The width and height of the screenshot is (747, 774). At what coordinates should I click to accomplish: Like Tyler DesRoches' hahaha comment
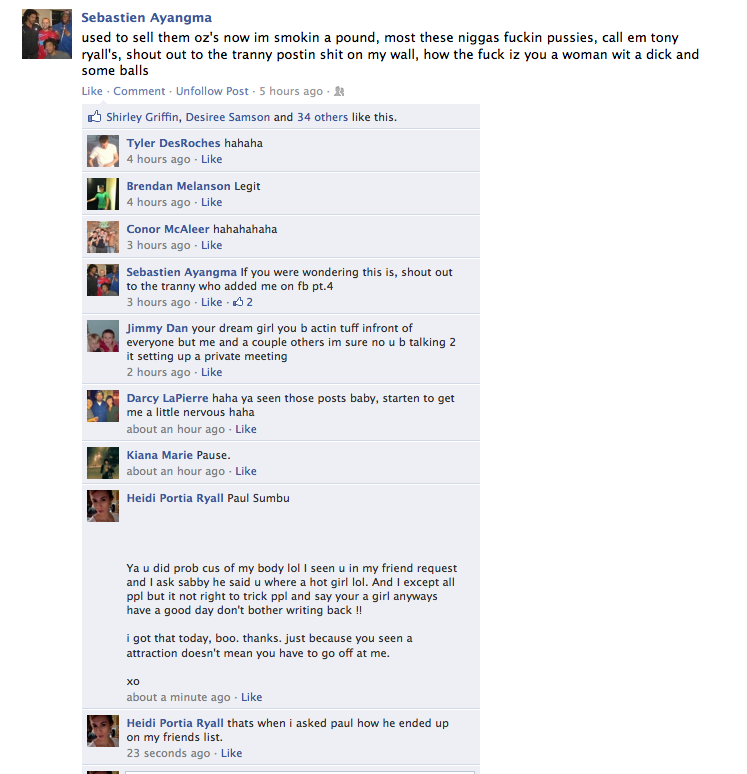pyautogui.click(x=211, y=159)
